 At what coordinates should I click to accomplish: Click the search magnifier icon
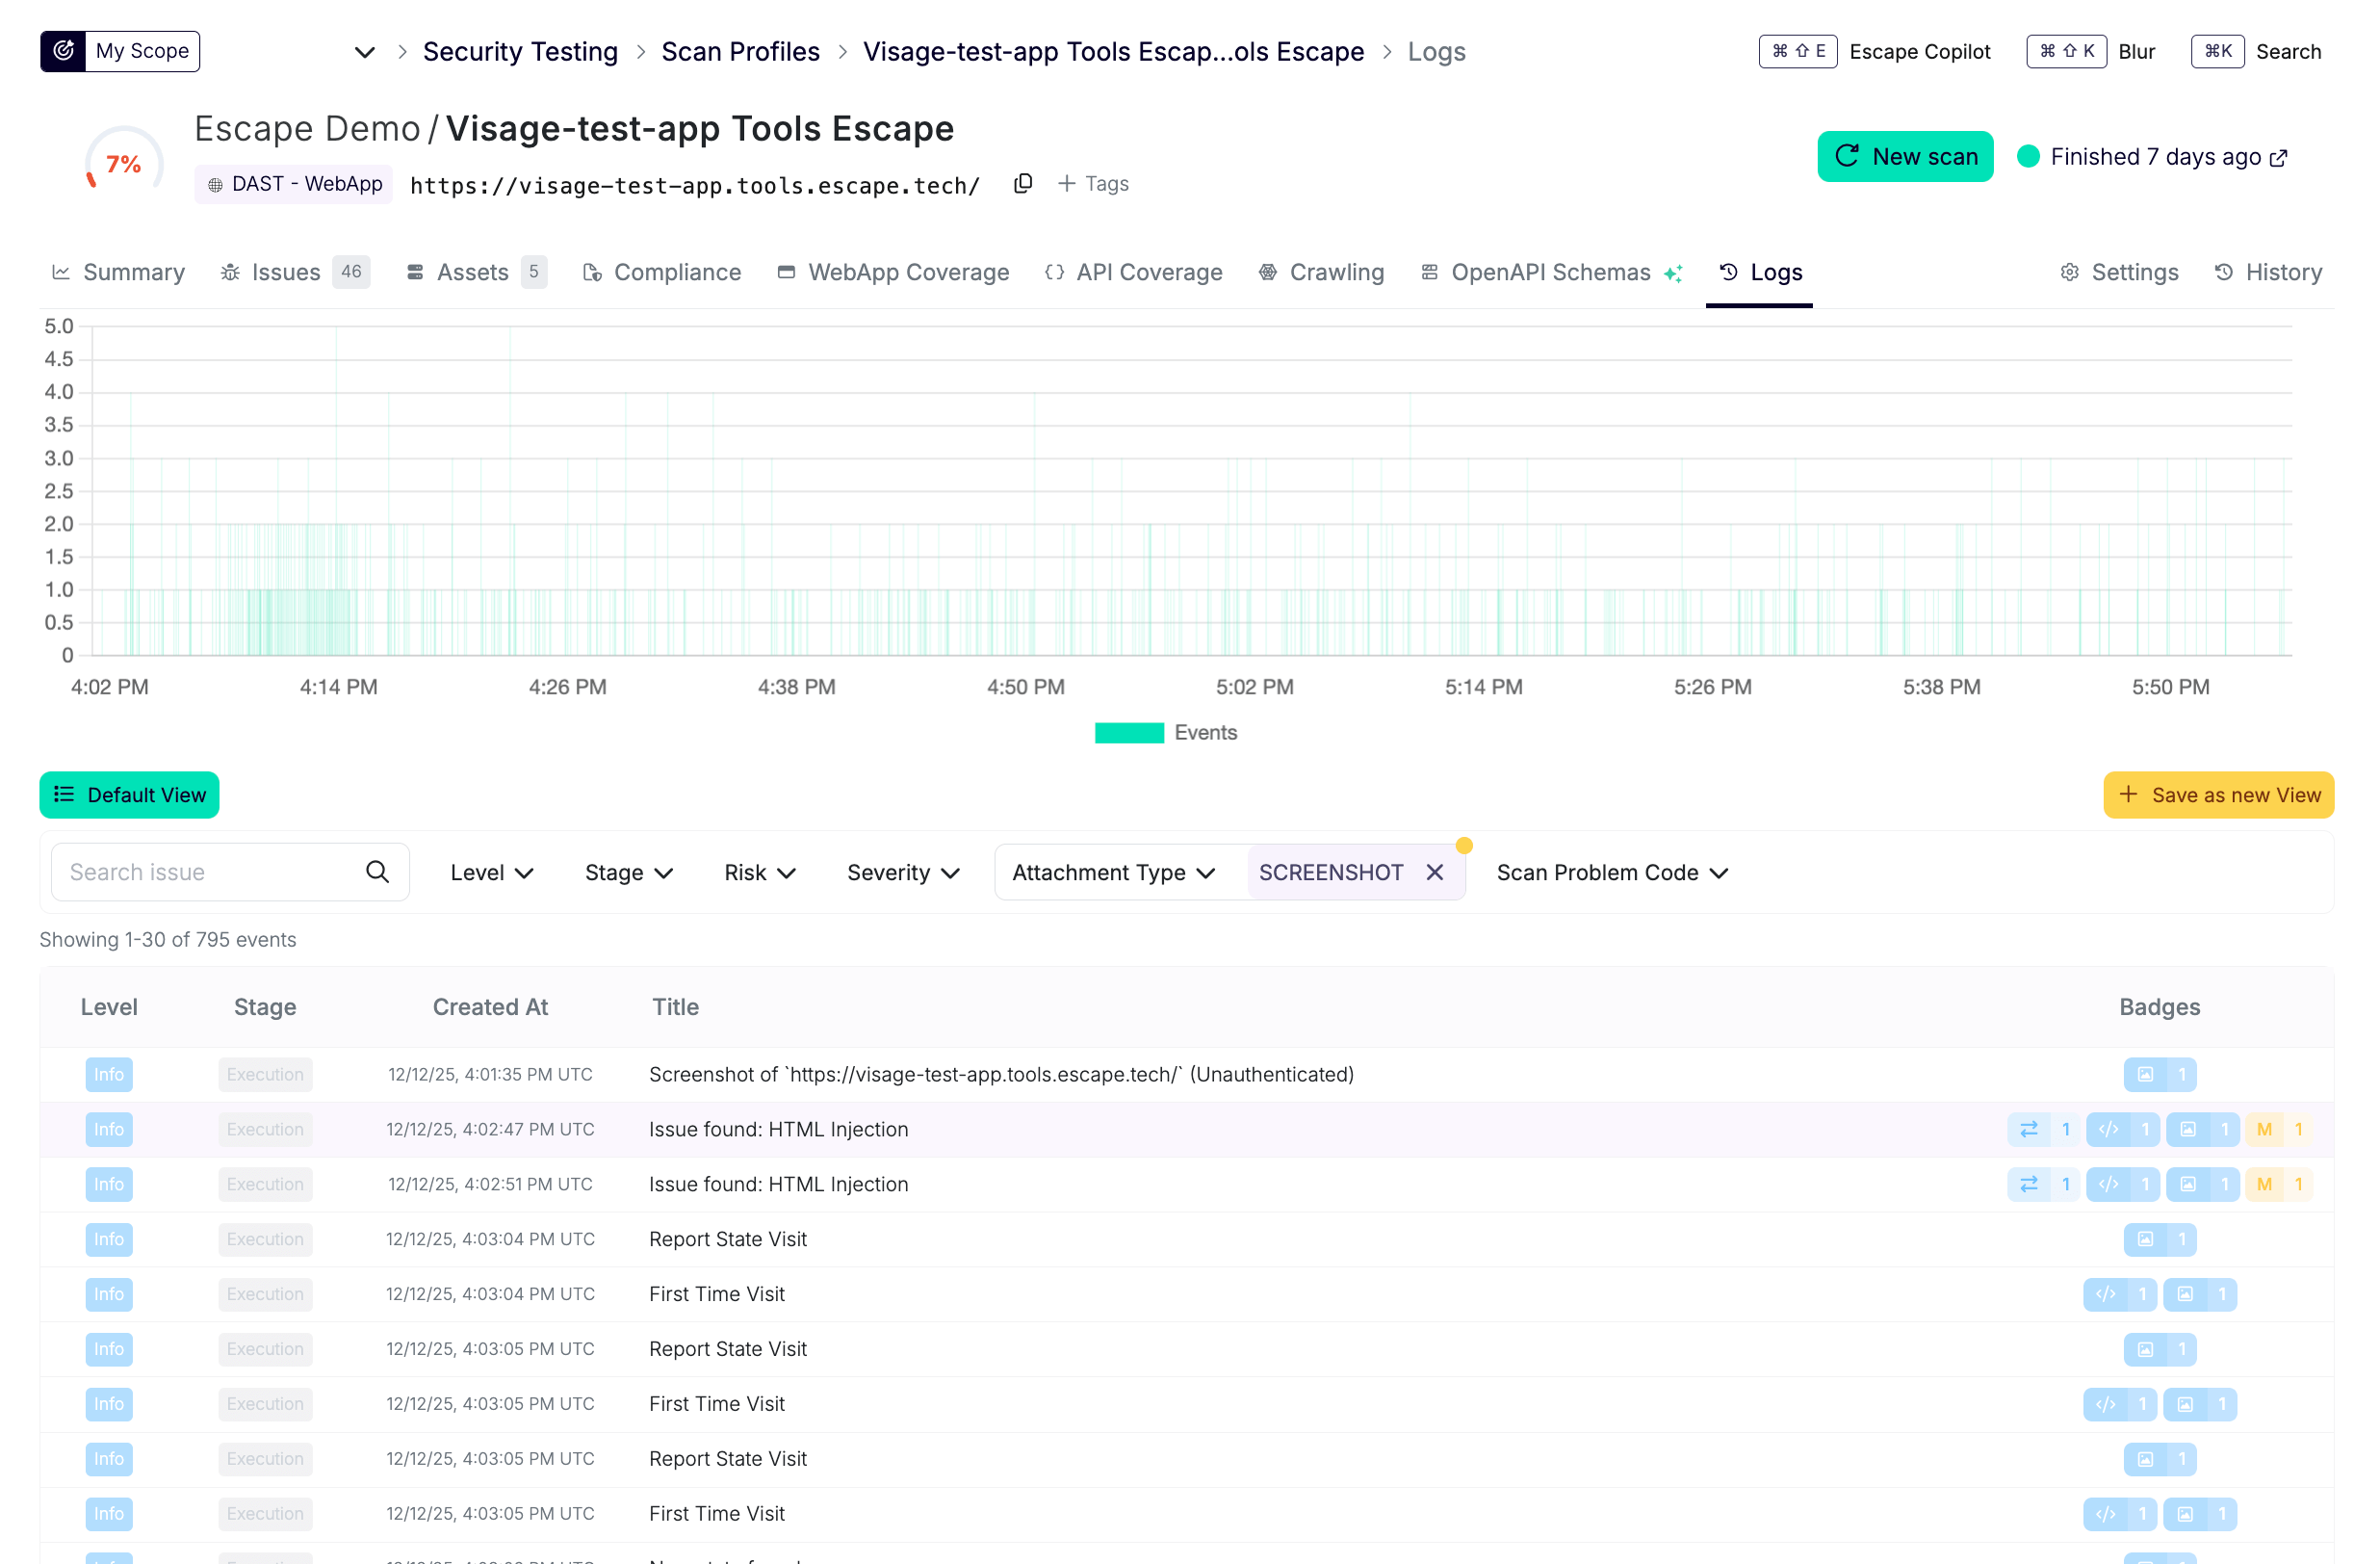[377, 872]
